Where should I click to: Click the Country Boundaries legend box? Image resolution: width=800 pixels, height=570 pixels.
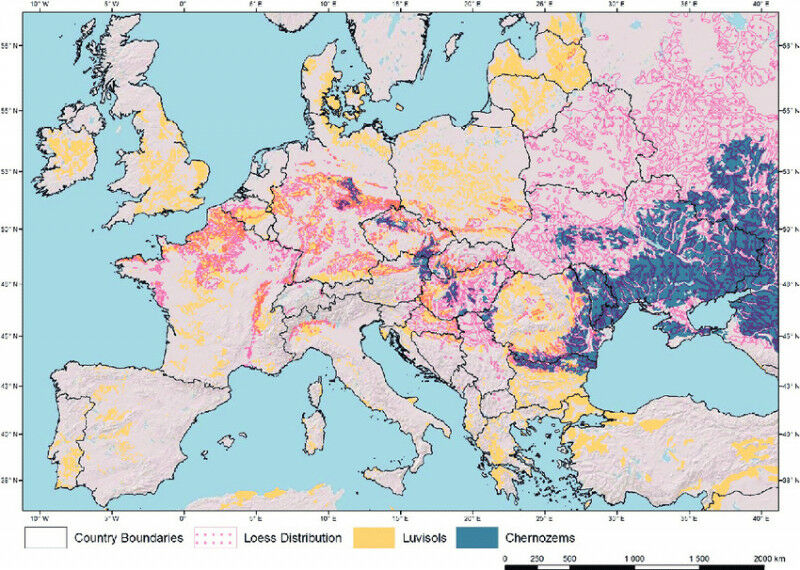pos(44,538)
